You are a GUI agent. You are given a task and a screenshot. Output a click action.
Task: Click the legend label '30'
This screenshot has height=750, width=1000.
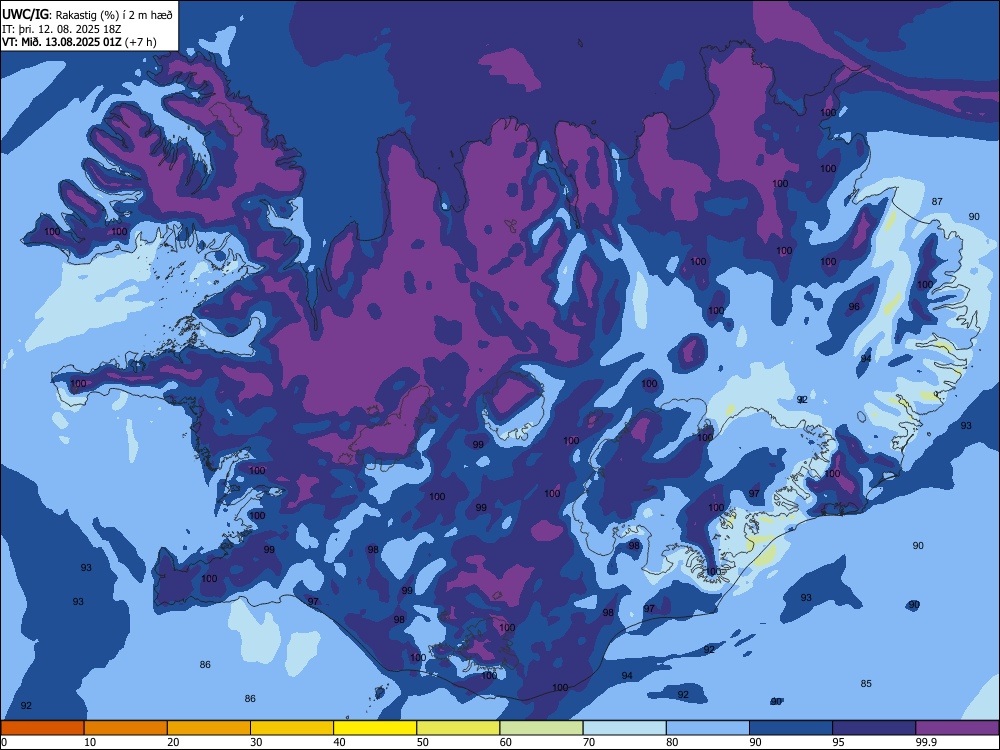click(x=256, y=742)
